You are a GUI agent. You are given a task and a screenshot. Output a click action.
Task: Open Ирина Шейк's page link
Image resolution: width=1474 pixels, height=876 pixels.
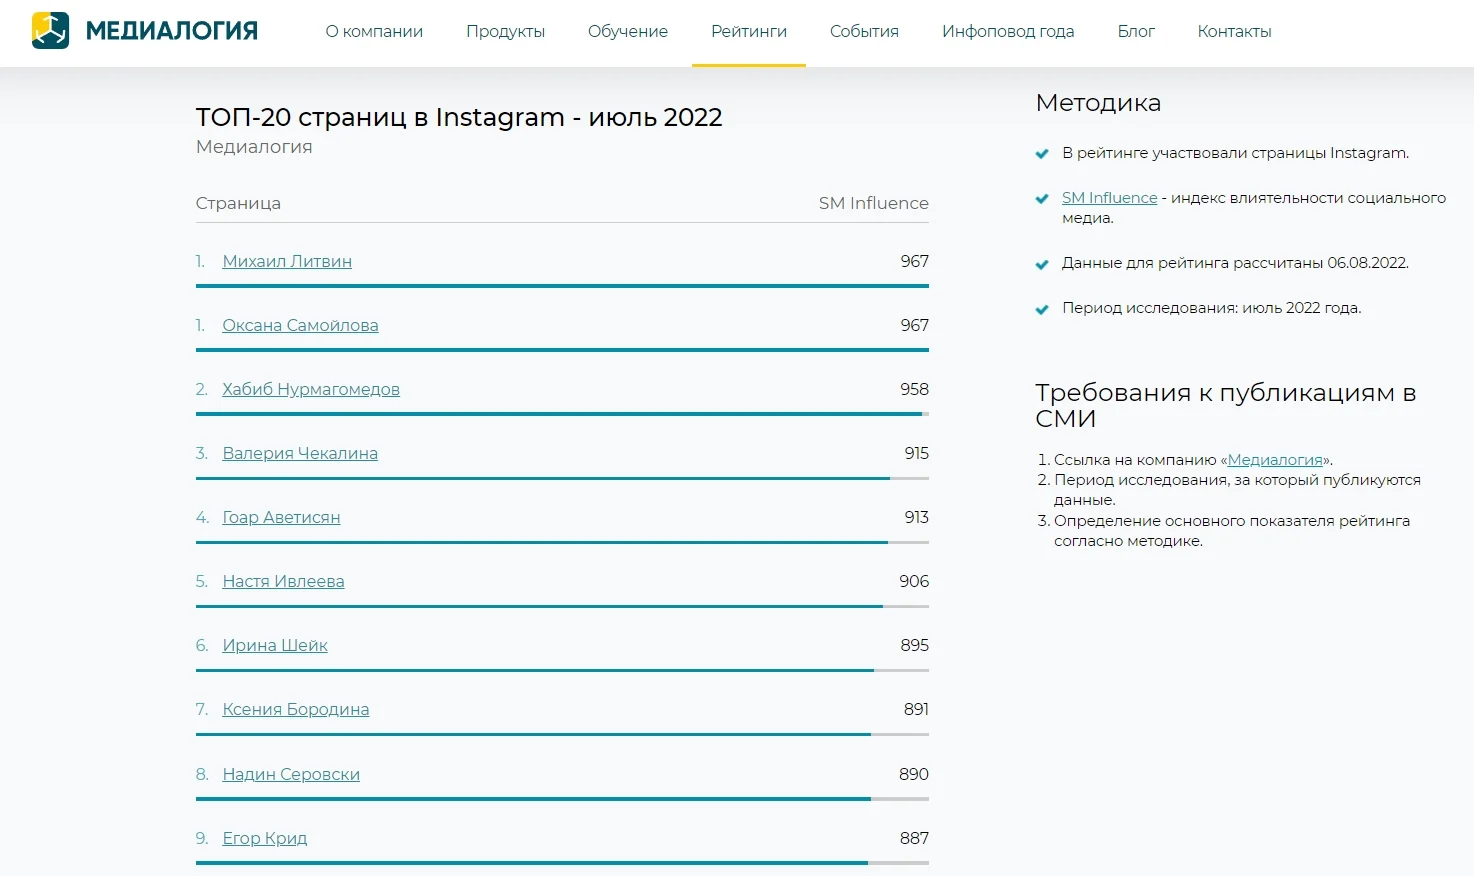(x=275, y=645)
